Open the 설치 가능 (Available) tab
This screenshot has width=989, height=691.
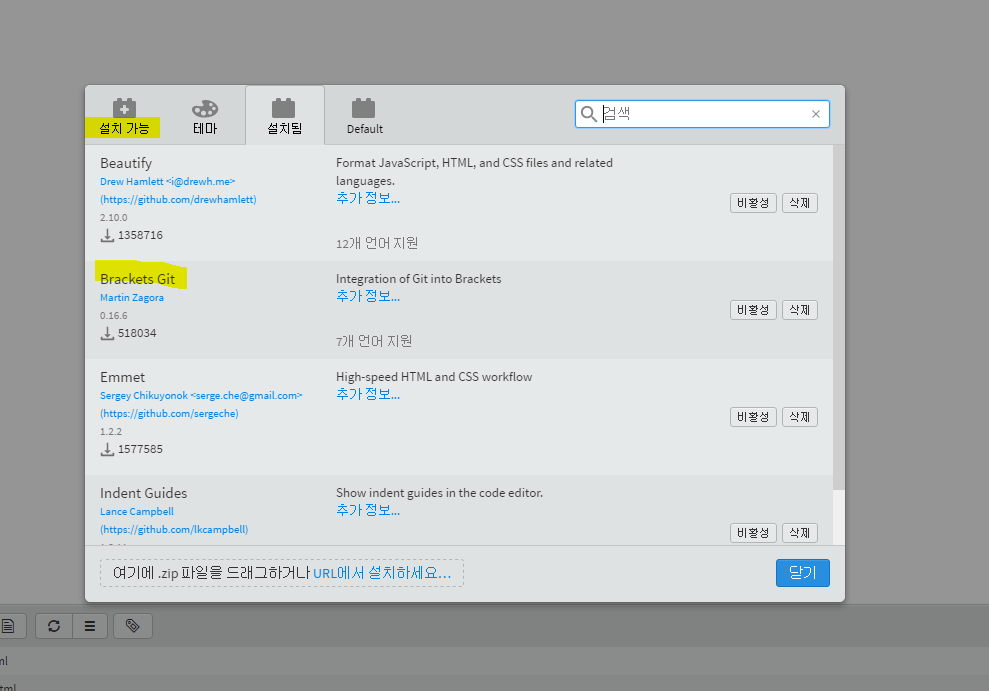click(x=124, y=116)
